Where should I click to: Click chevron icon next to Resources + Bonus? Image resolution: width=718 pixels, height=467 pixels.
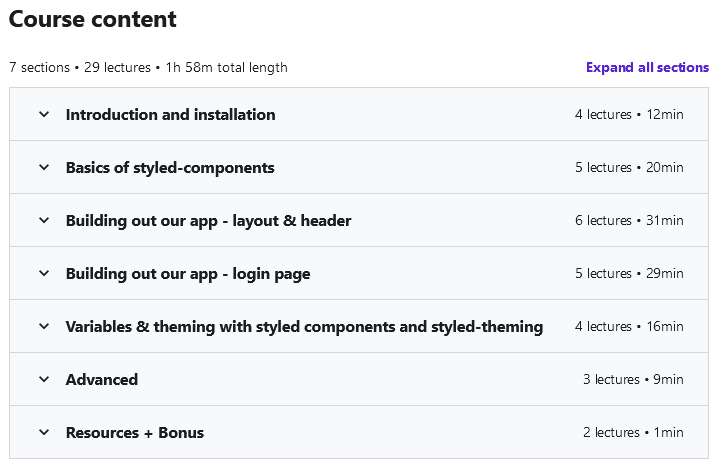pos(44,432)
